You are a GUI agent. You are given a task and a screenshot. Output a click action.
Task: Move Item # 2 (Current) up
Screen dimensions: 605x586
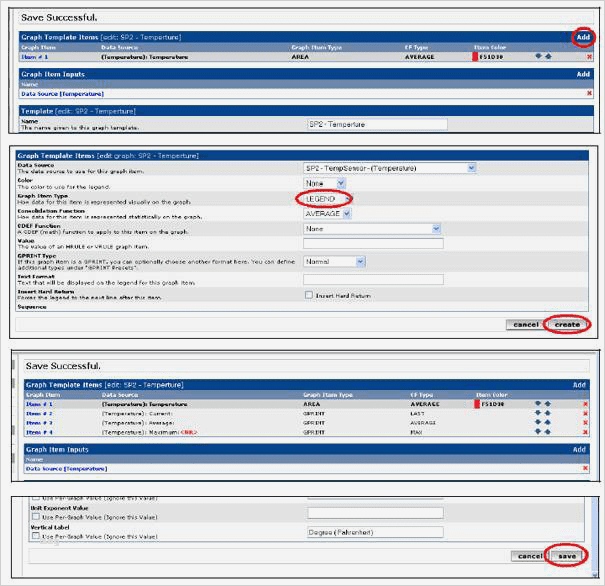[548, 413]
